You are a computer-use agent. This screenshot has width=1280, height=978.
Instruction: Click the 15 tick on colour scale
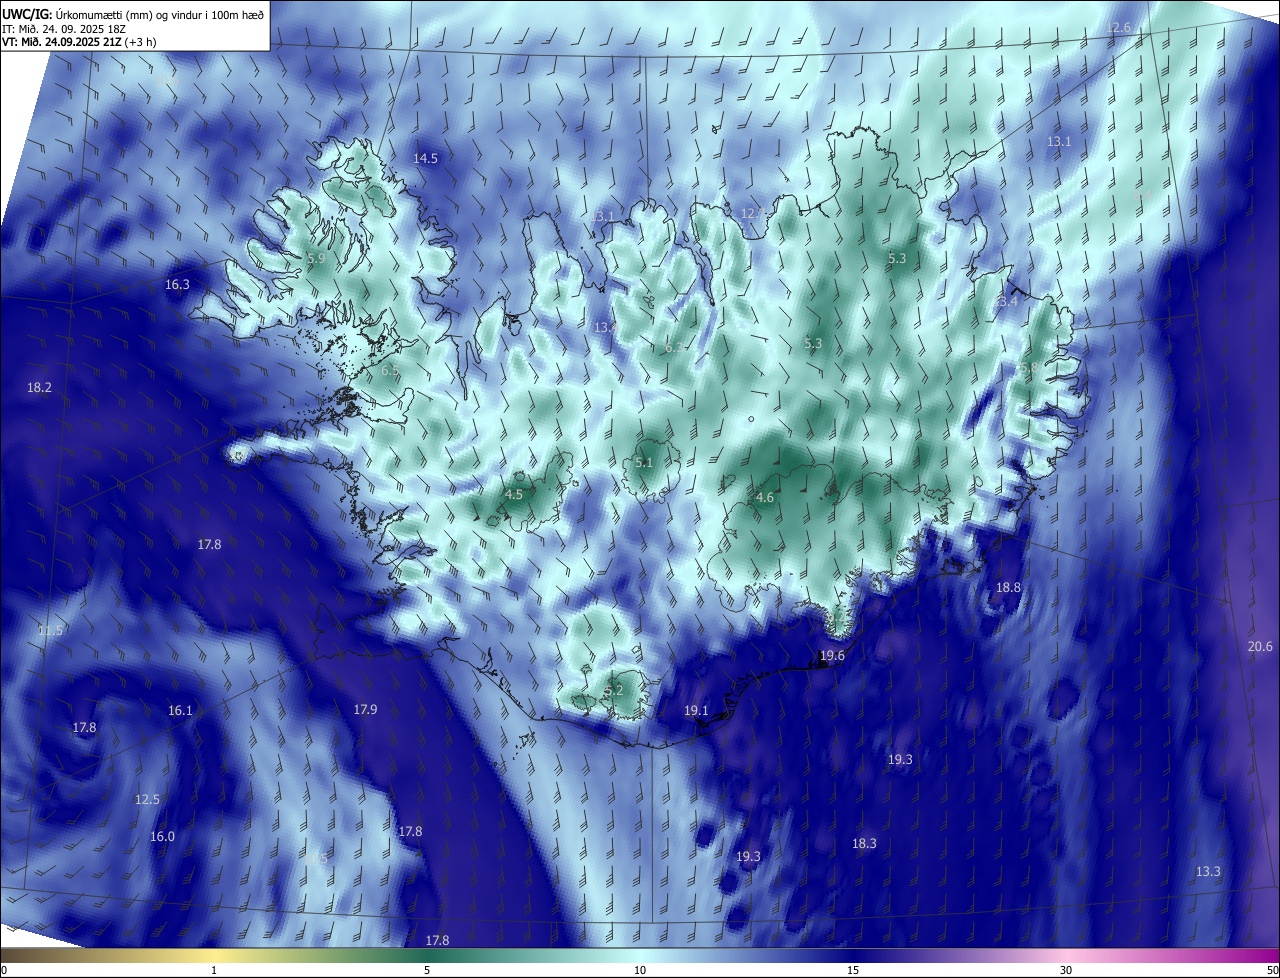[x=853, y=970]
